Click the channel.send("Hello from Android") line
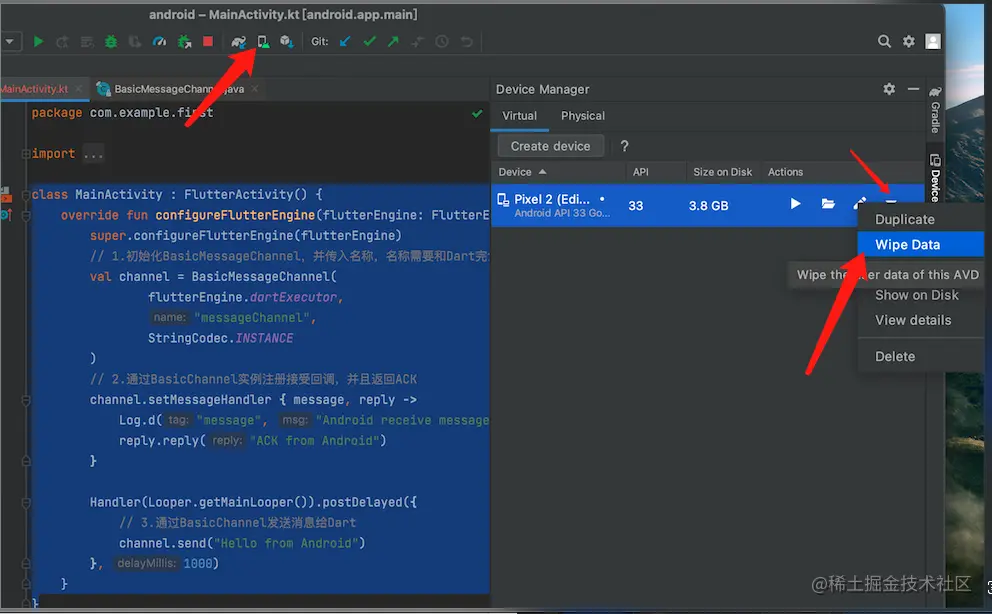 [242, 543]
